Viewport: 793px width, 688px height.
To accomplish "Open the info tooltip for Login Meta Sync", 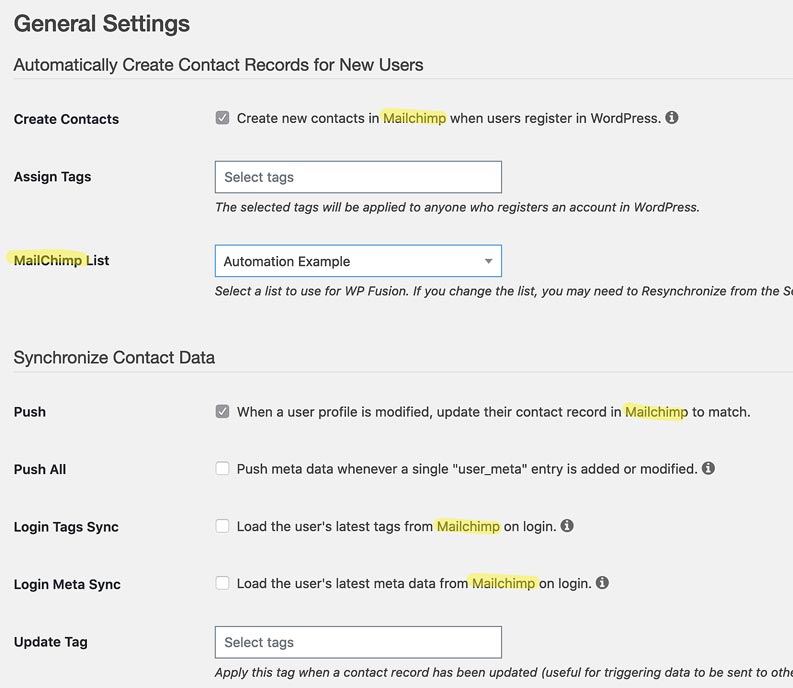I will (x=602, y=583).
